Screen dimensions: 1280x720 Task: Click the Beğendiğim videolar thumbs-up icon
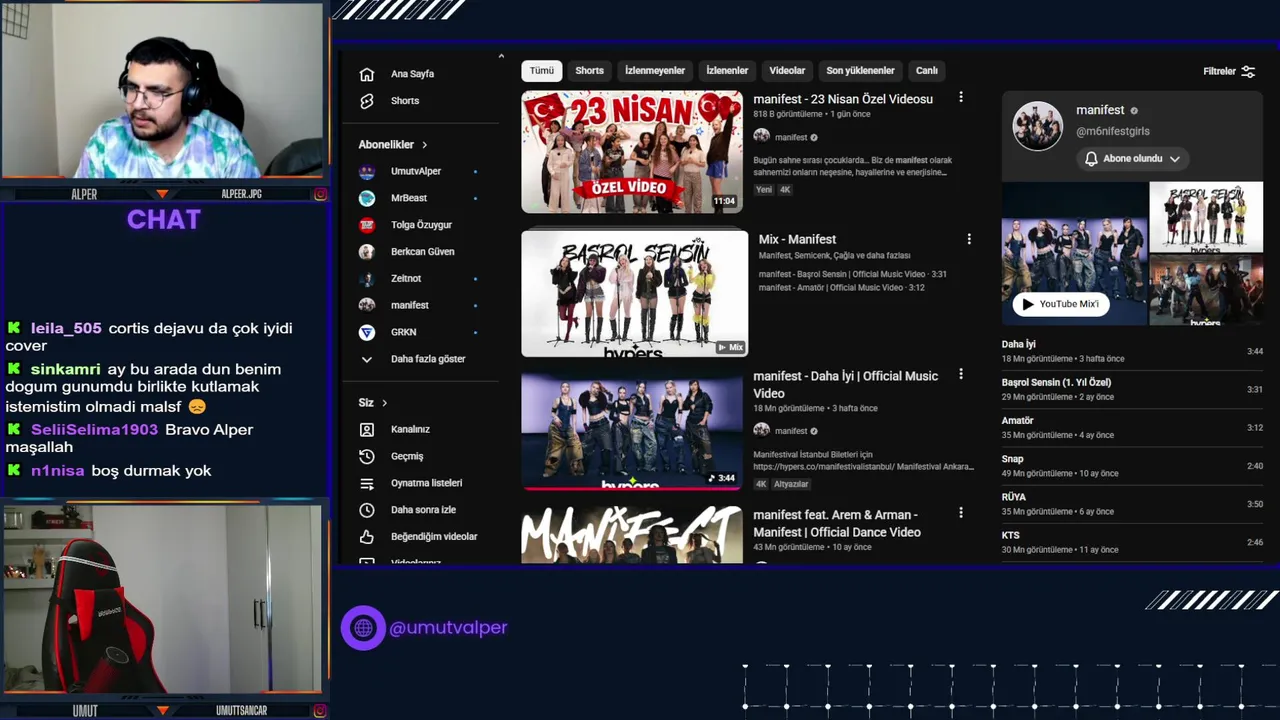[x=367, y=537]
